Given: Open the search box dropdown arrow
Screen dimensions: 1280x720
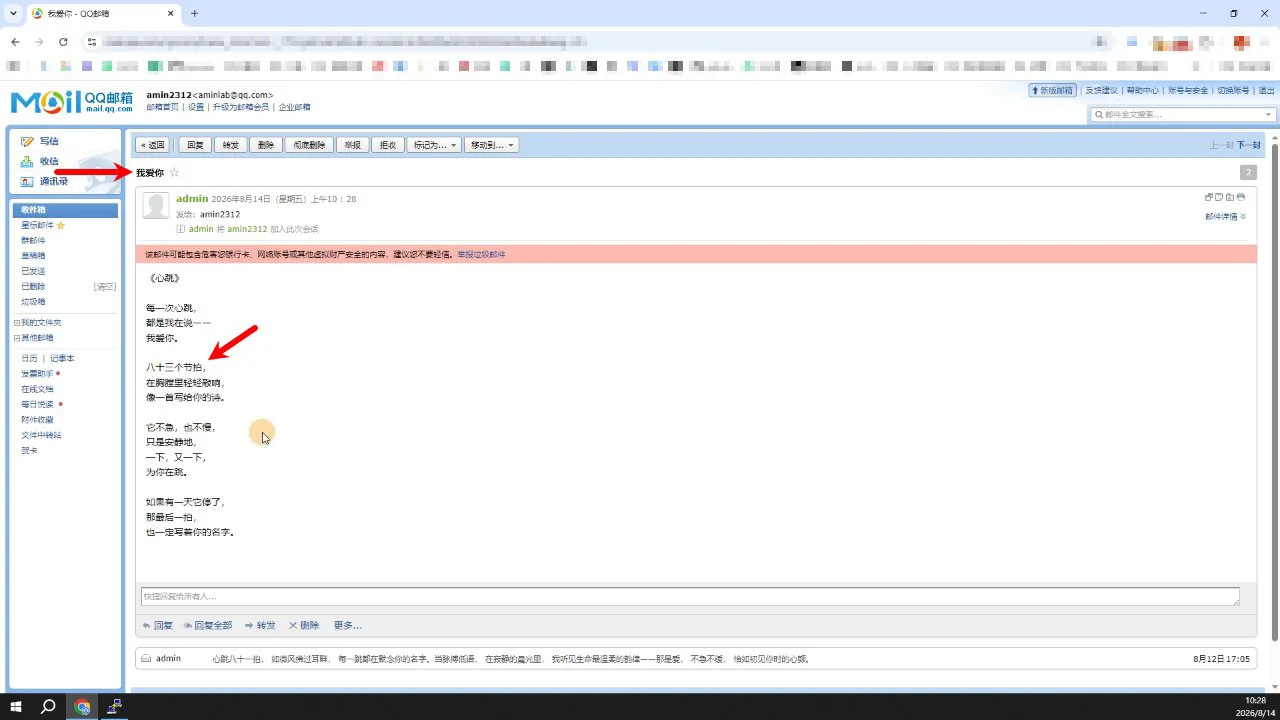Looking at the screenshot, I should [1269, 114].
